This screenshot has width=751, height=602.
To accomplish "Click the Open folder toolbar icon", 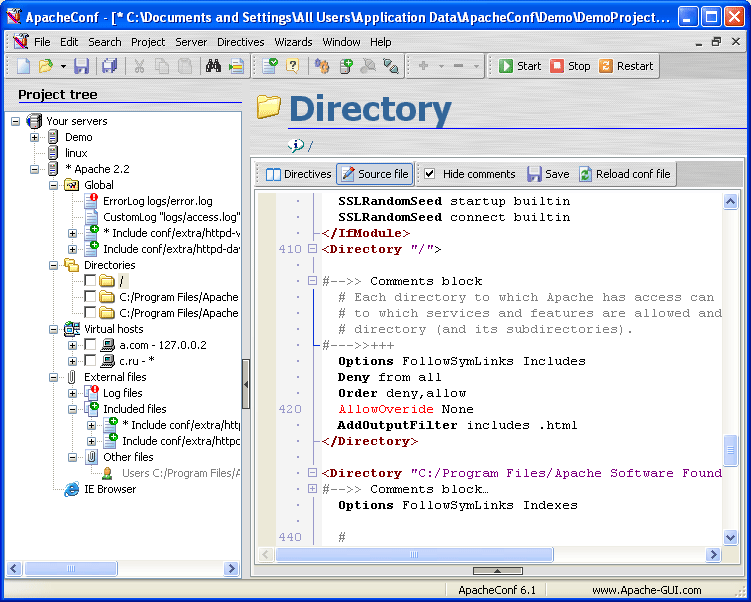I will point(46,66).
